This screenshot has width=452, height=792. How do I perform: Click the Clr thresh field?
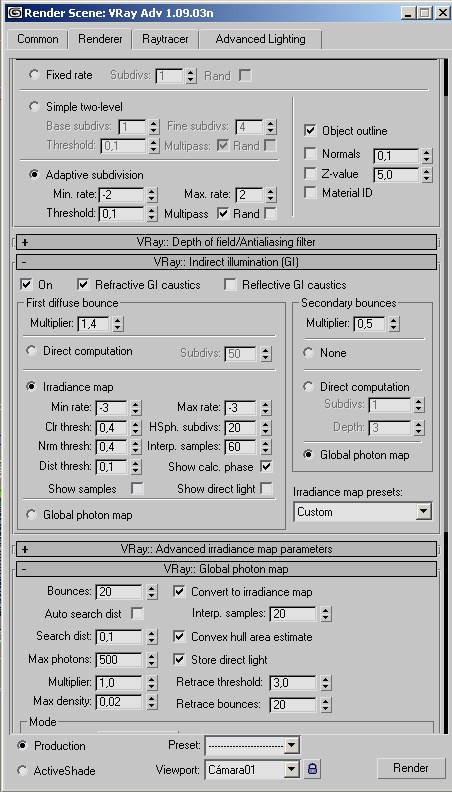point(112,427)
